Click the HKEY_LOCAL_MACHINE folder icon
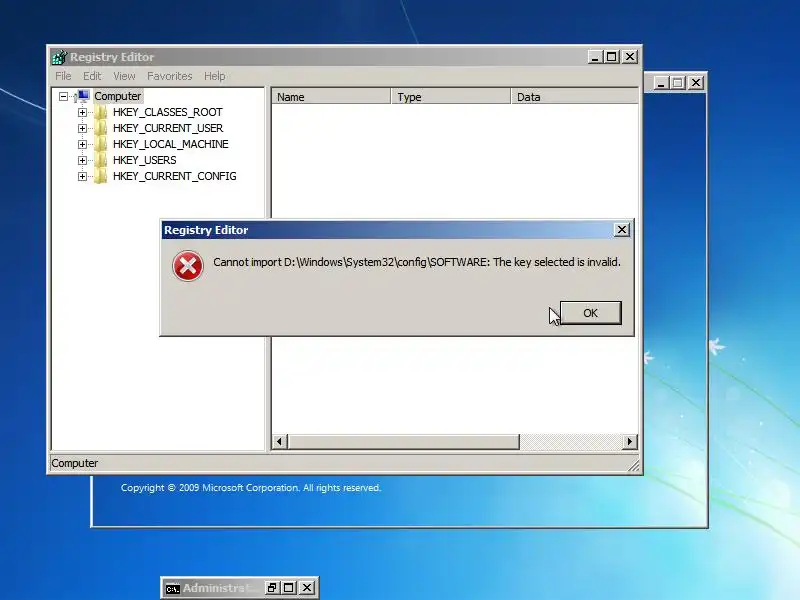This screenshot has height=600, width=800. point(101,144)
